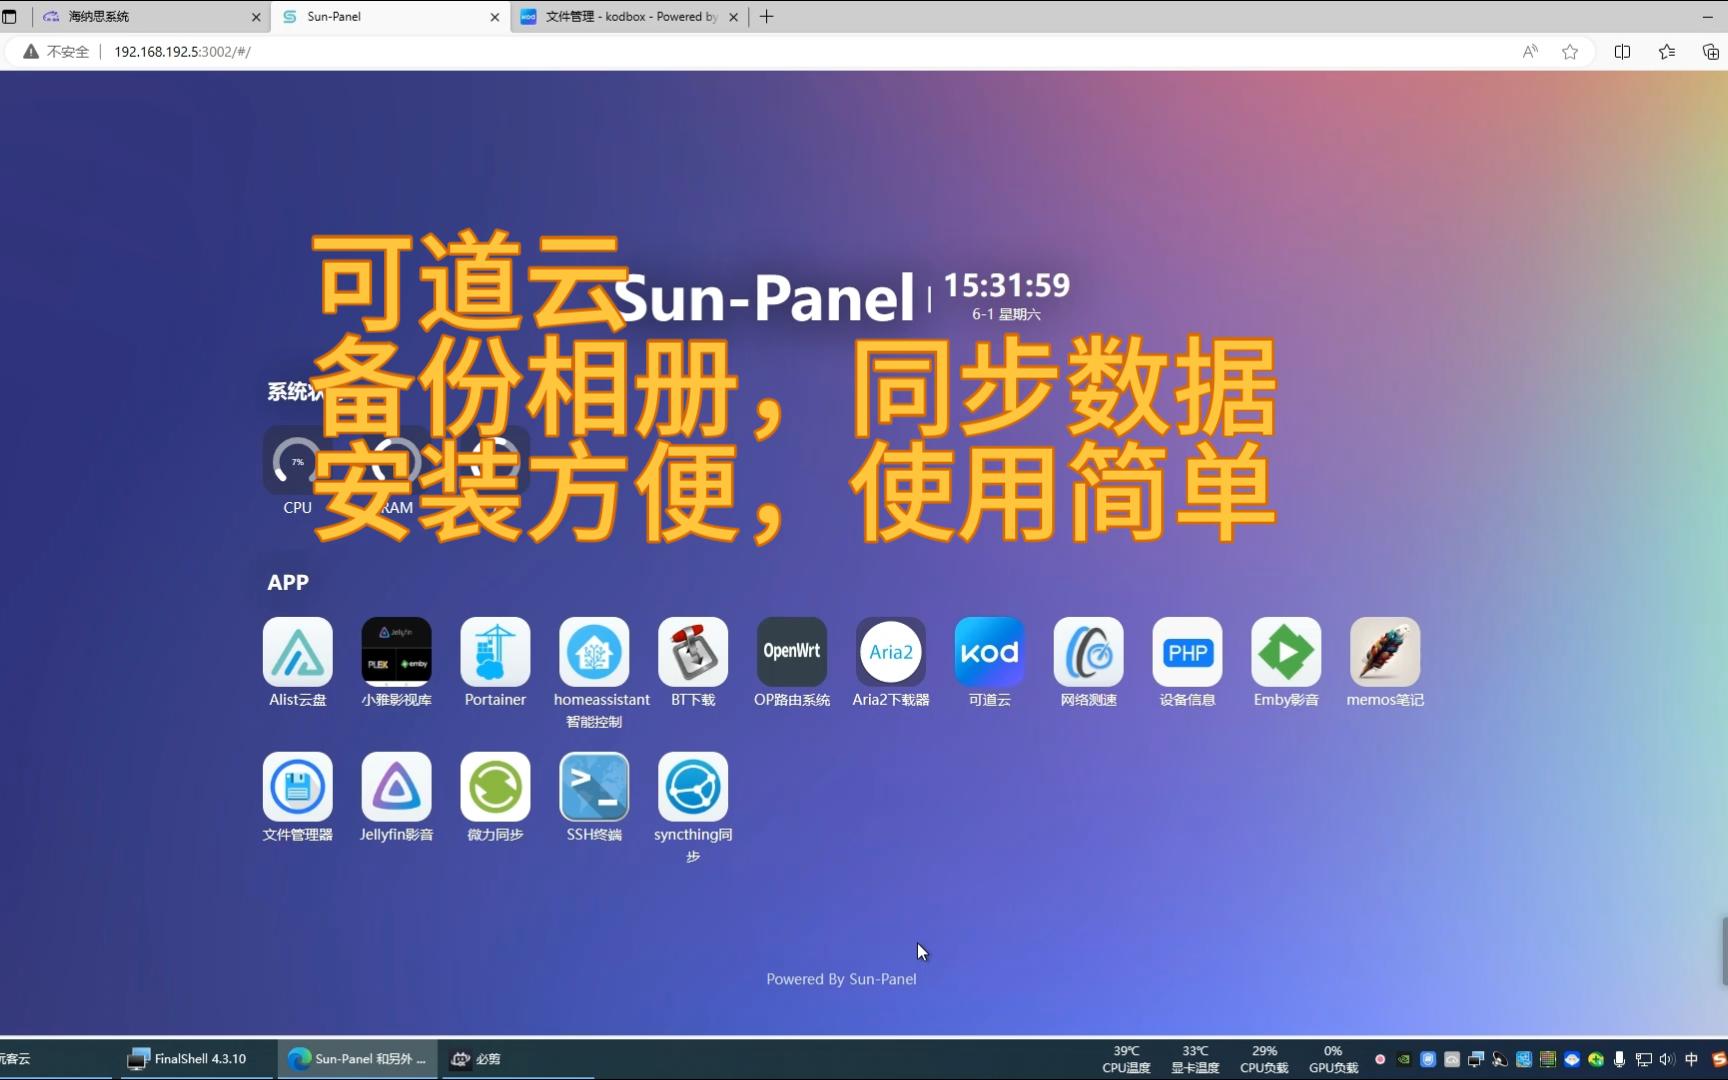
Task: Click the 15:31:59 clock display
Action: [1006, 286]
